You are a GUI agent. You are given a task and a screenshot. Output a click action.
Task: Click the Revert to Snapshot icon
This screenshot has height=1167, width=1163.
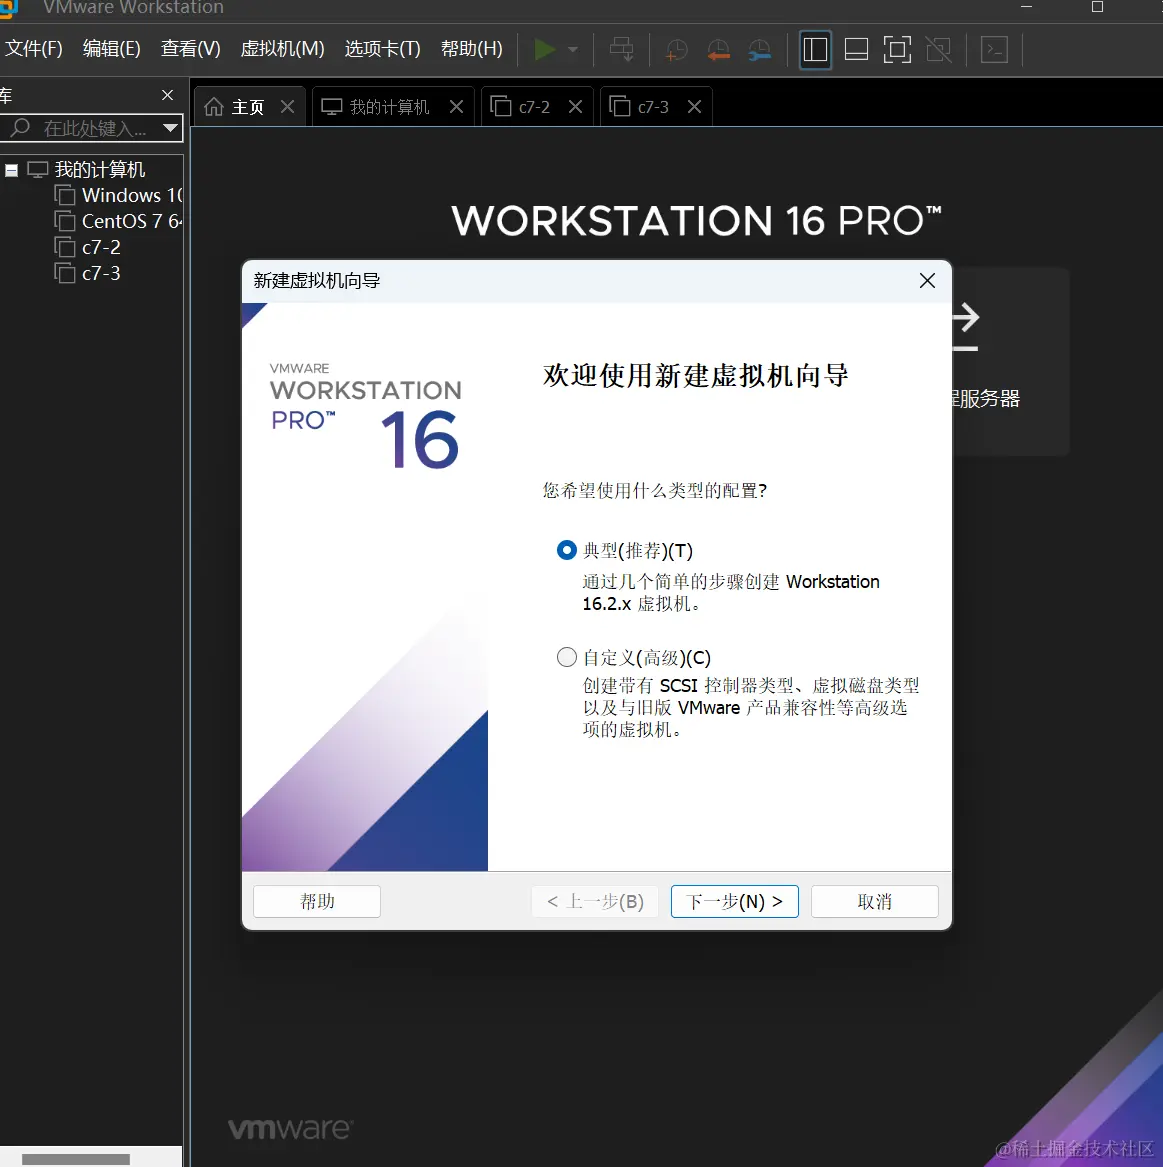point(718,50)
